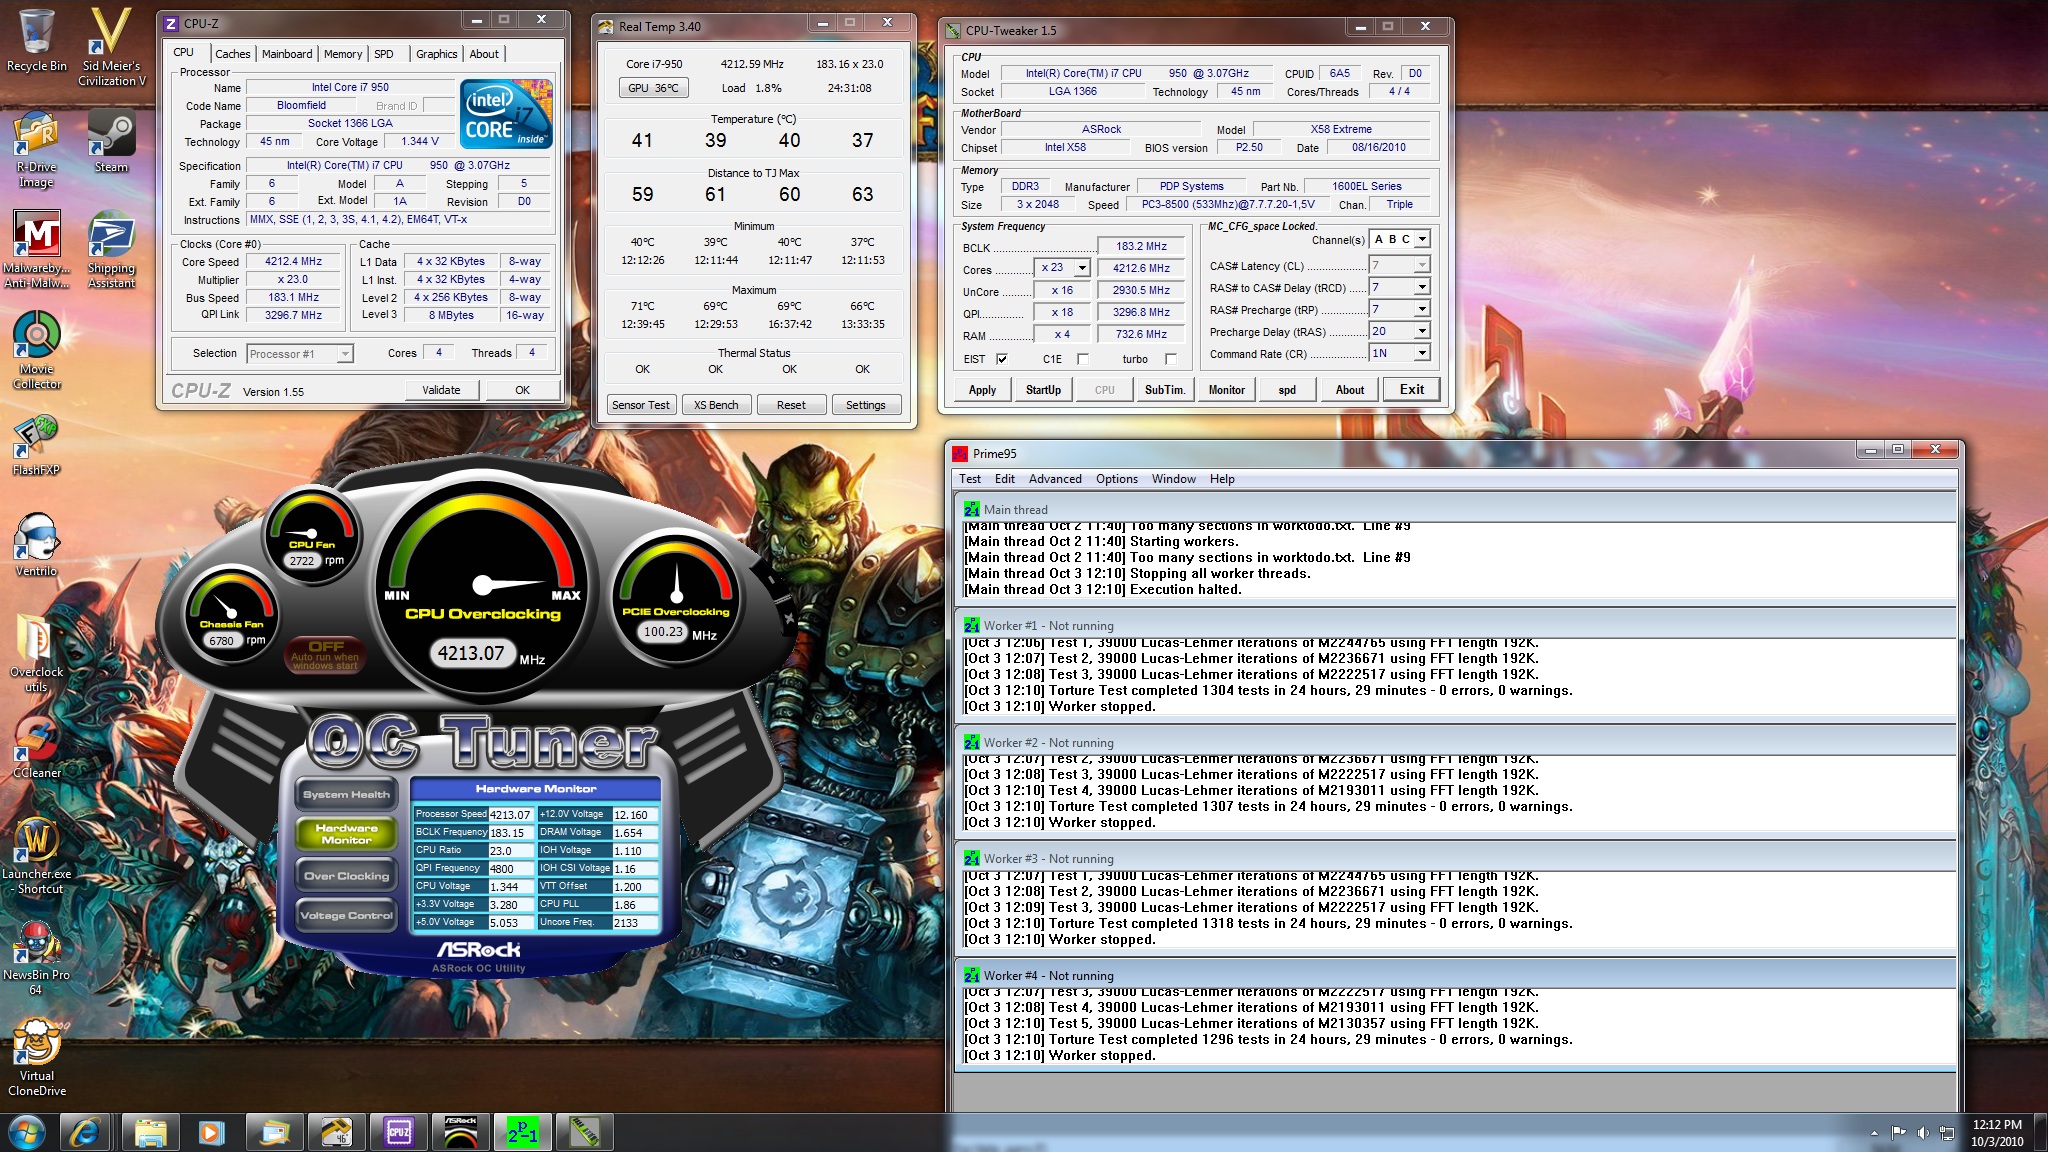Open the Cores multiplier x23 dropdown
Viewport: 2048px width, 1152px height.
coord(1081,268)
